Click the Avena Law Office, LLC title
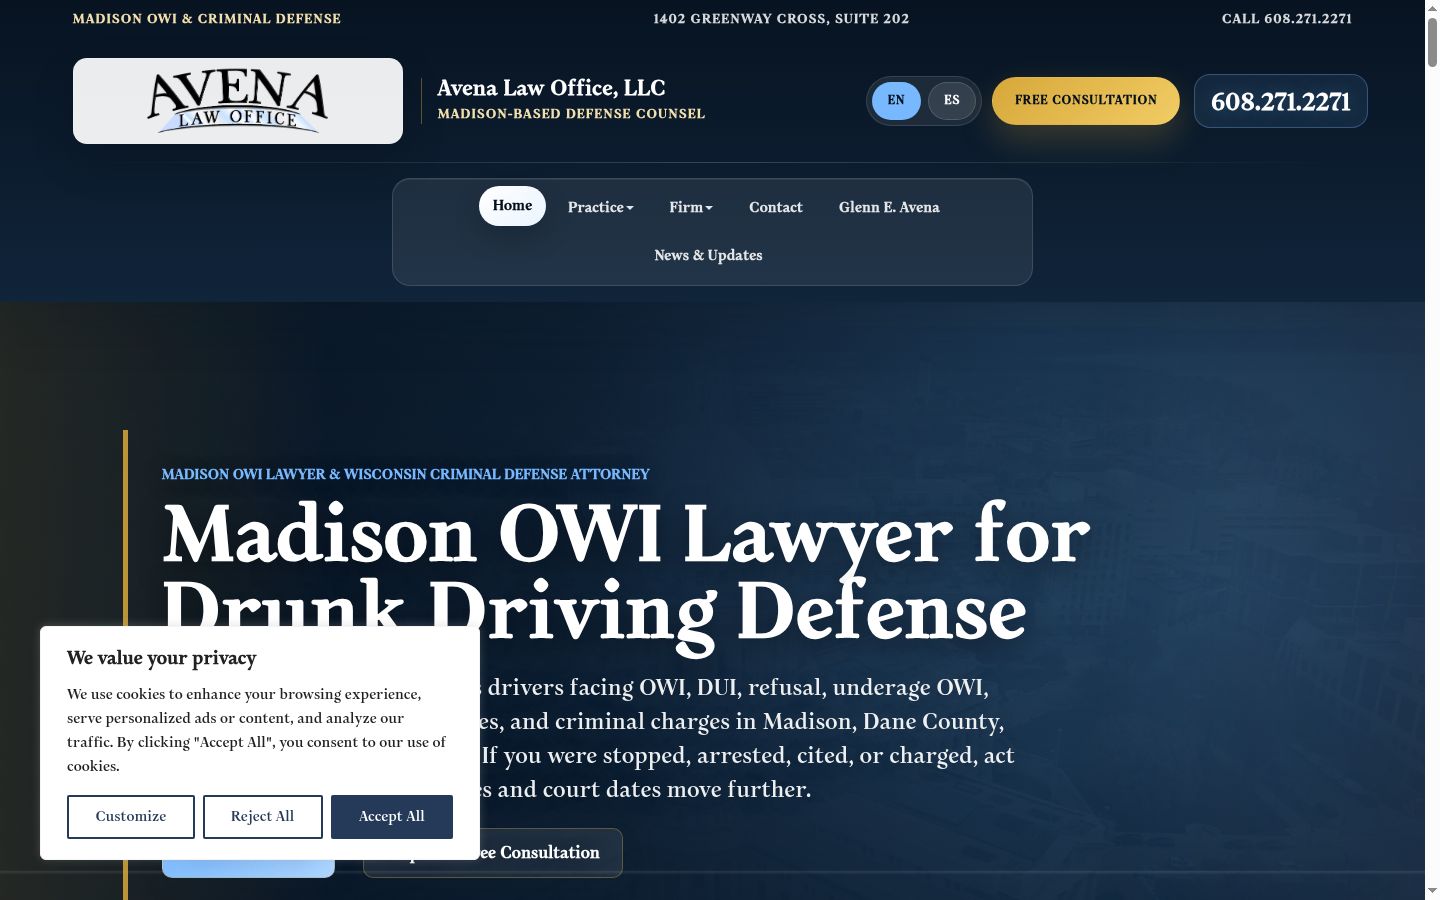The width and height of the screenshot is (1440, 900). (x=551, y=88)
